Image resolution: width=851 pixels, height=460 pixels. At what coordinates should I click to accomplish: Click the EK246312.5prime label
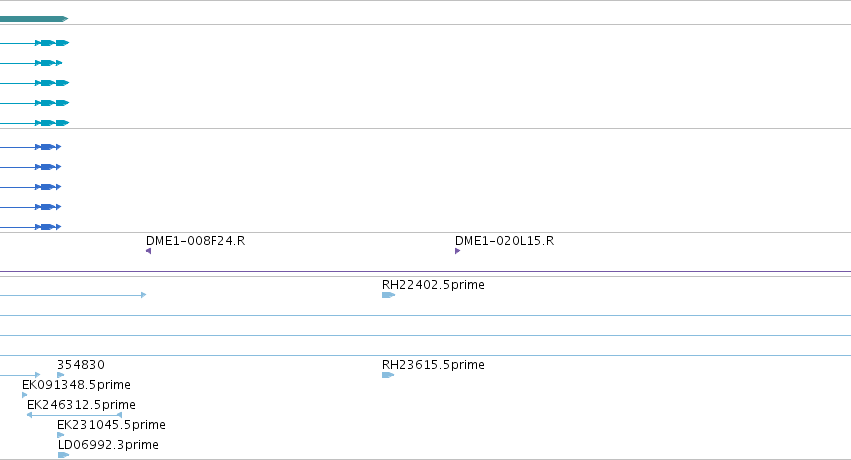tap(81, 405)
